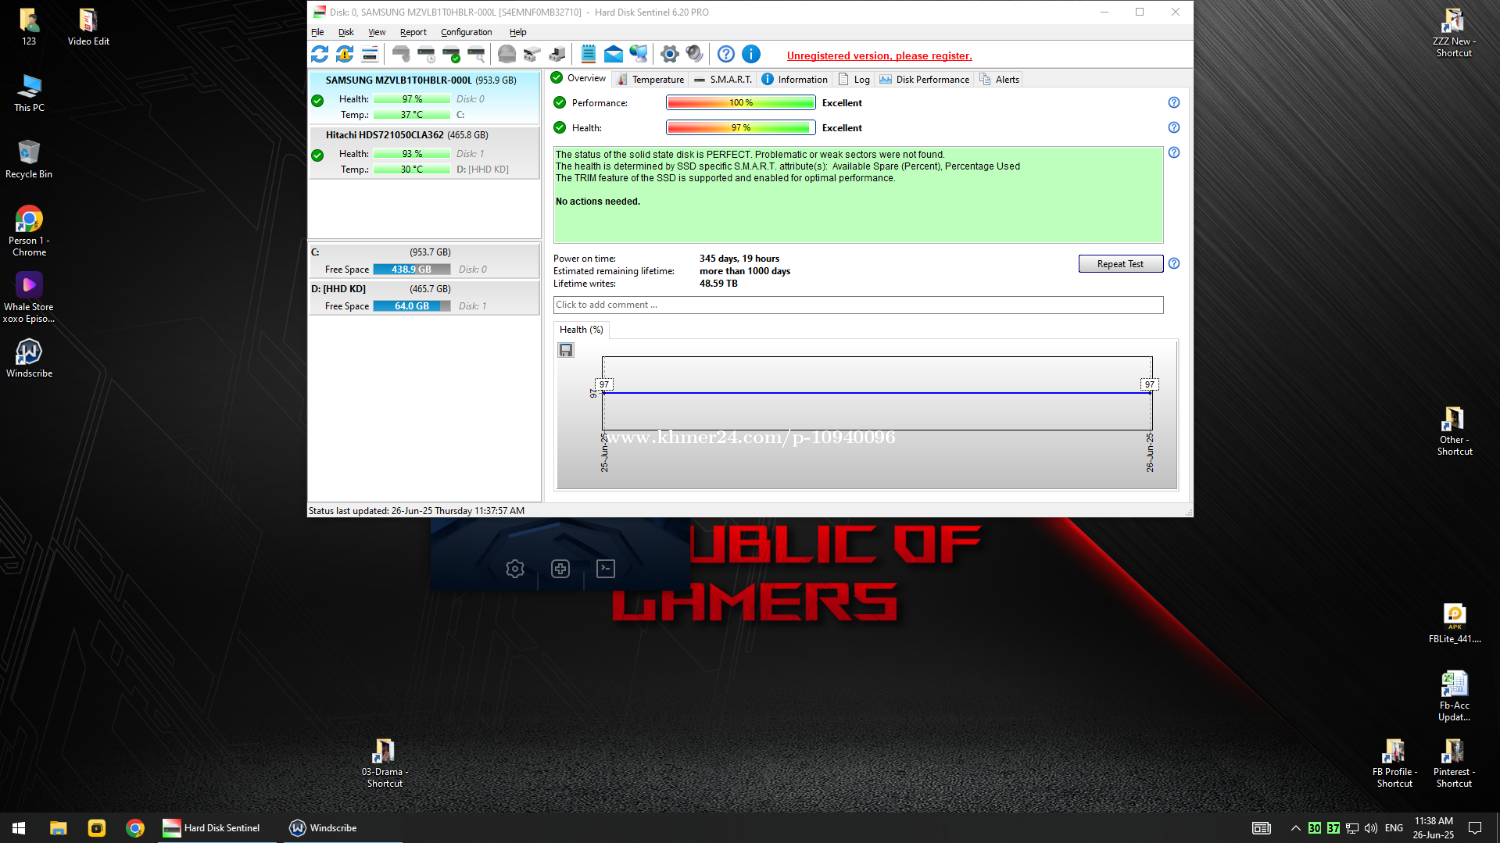Click the D: free space 64.0 GB bar

[x=412, y=306]
